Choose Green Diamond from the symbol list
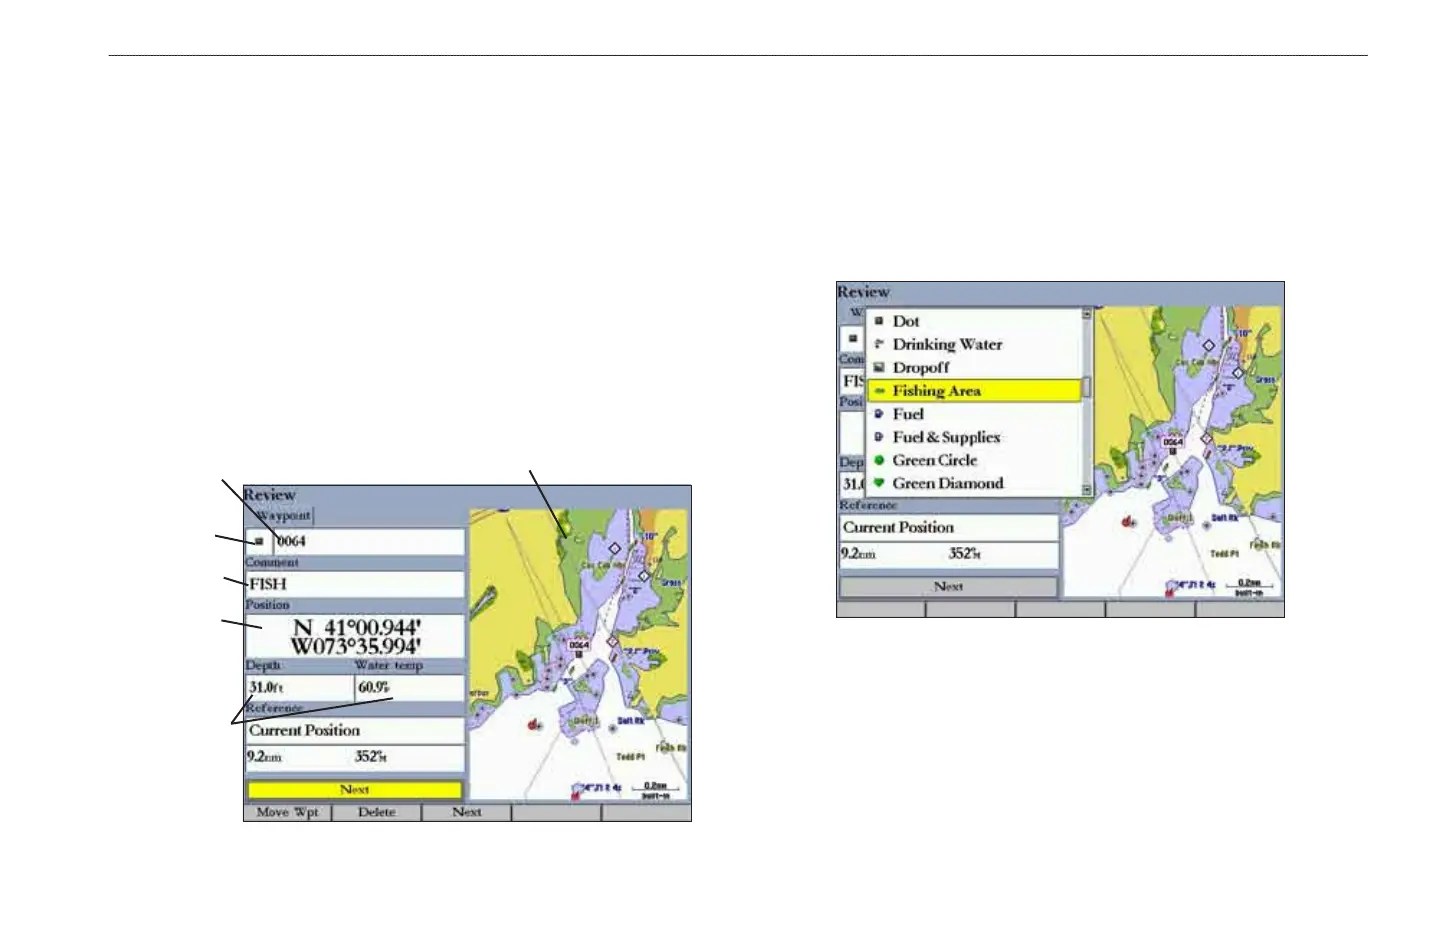Viewport: 1440px width, 936px height. click(x=974, y=483)
